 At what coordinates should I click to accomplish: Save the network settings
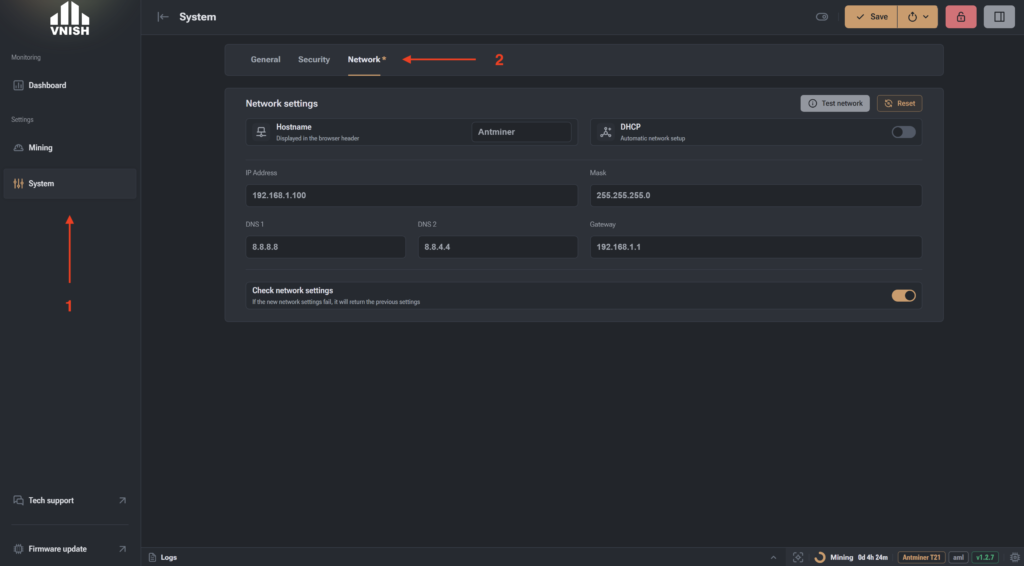(x=871, y=17)
